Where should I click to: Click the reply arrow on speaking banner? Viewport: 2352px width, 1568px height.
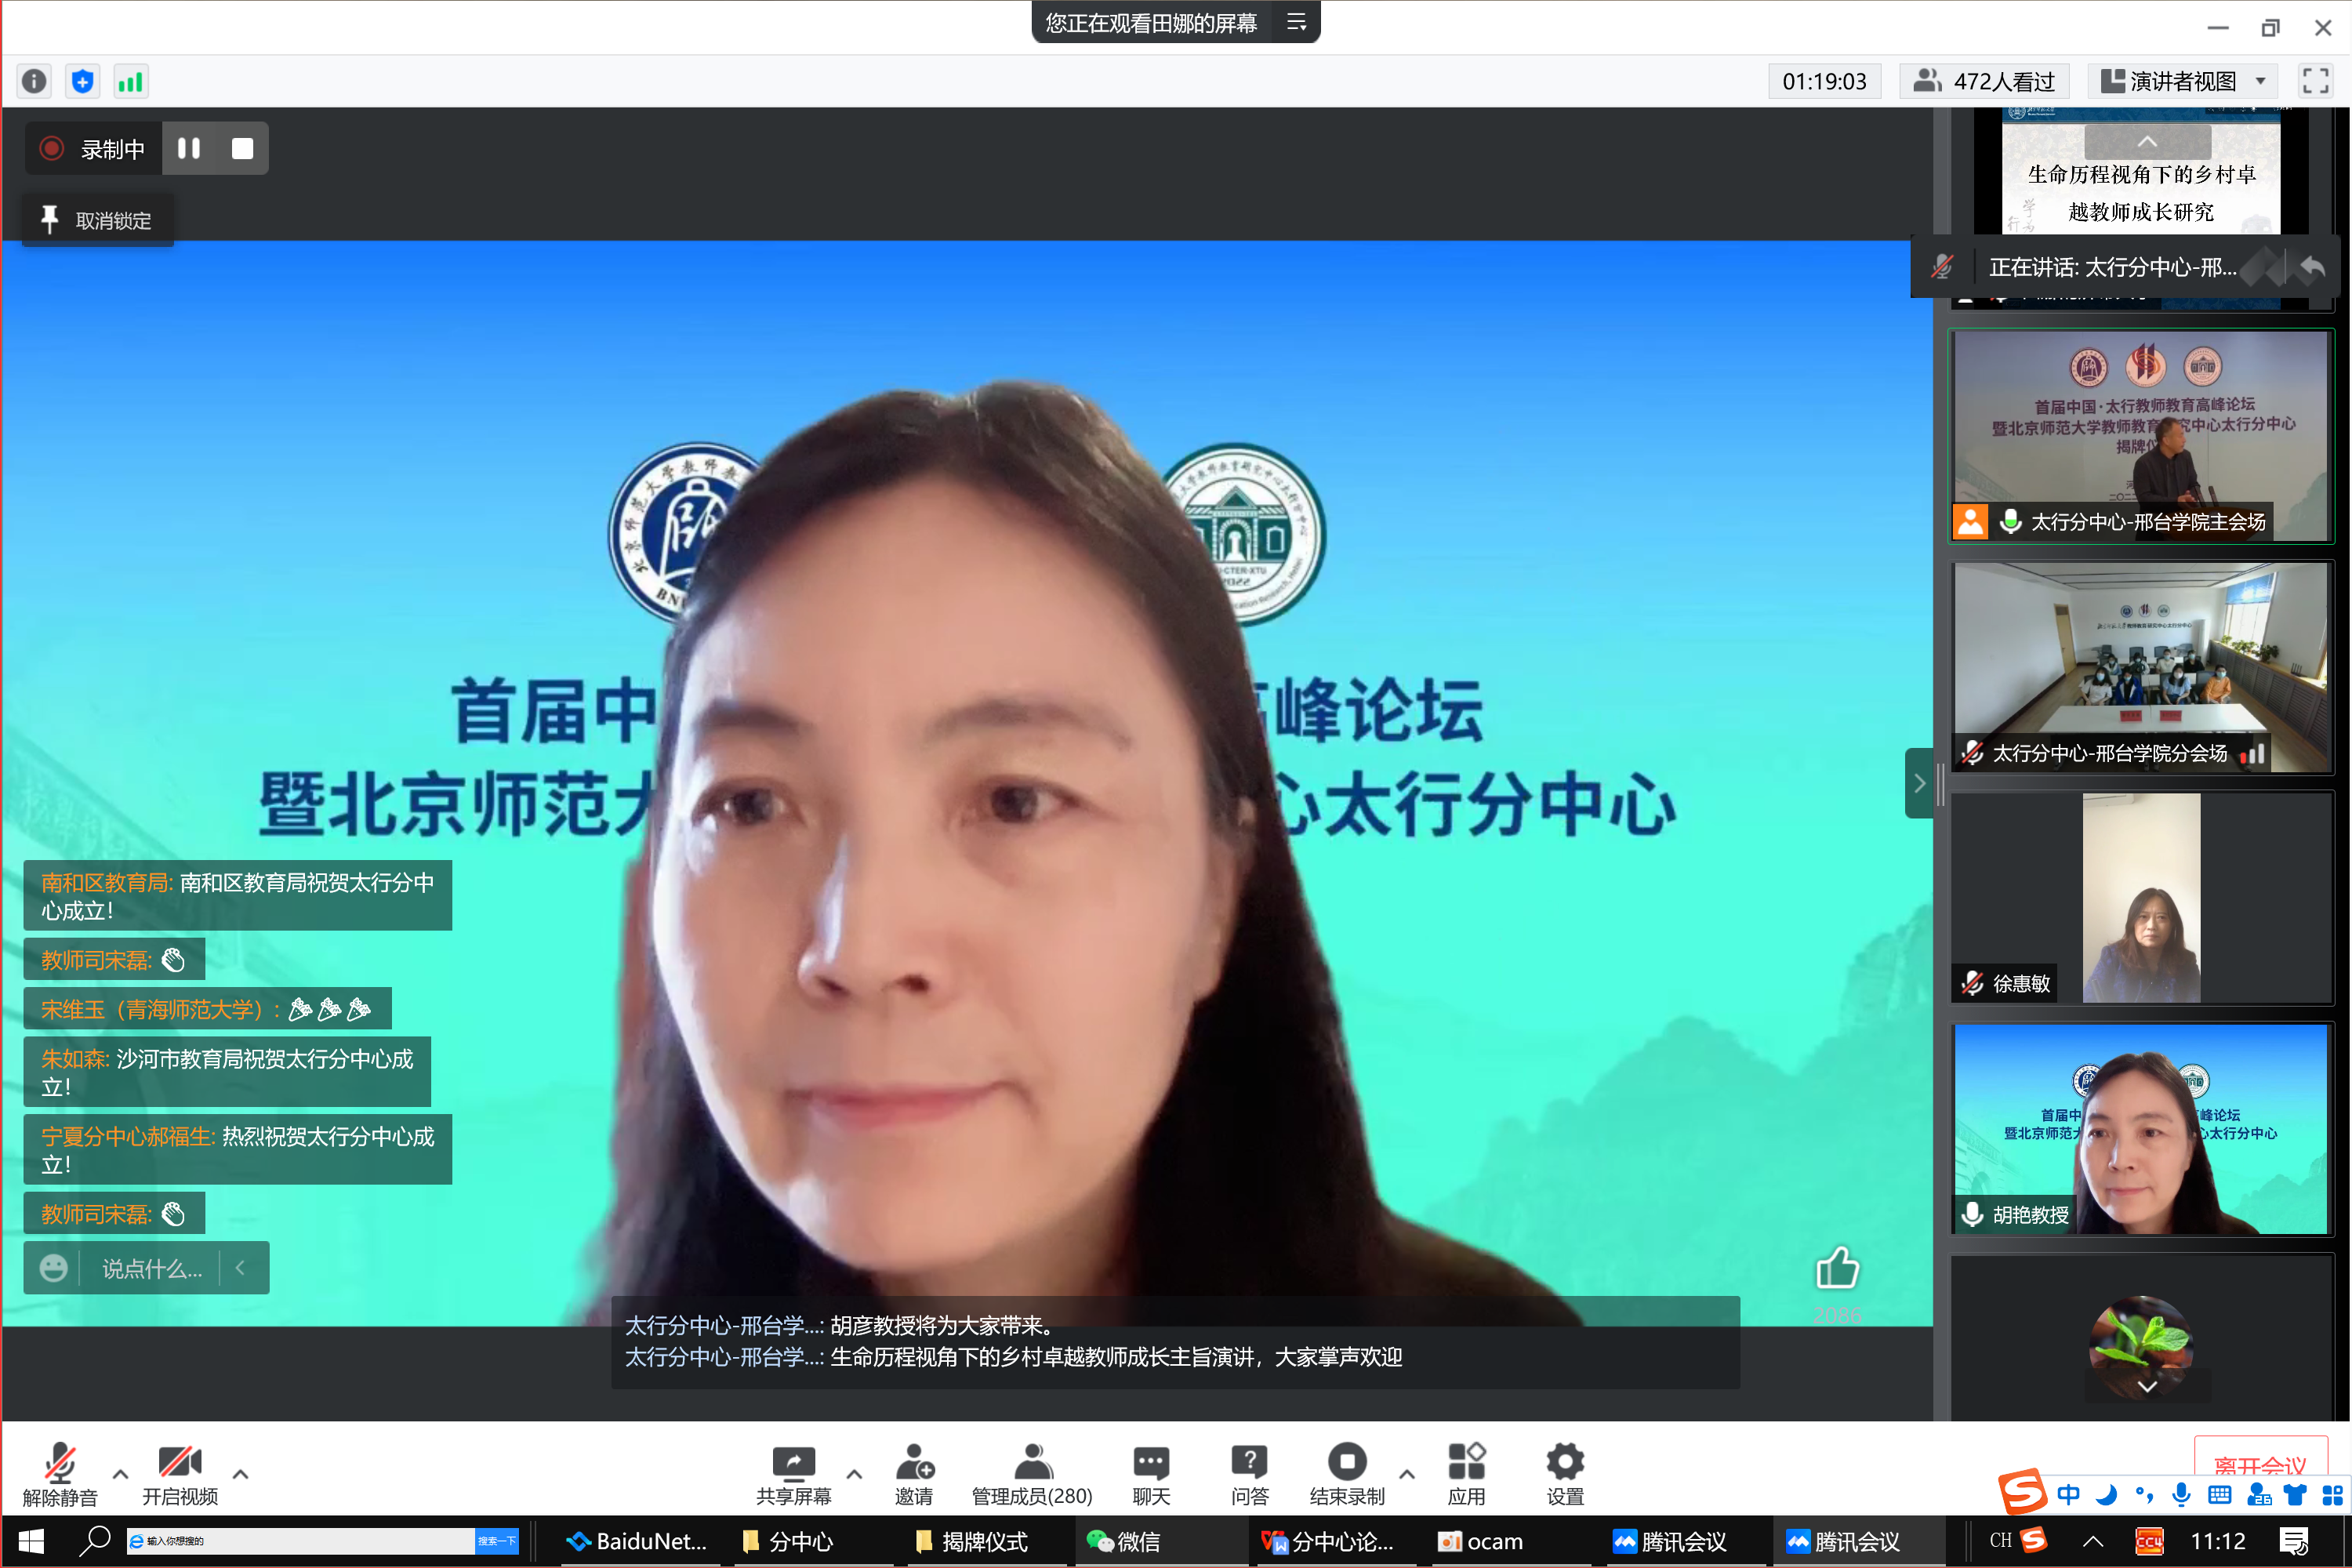pyautogui.click(x=2313, y=267)
